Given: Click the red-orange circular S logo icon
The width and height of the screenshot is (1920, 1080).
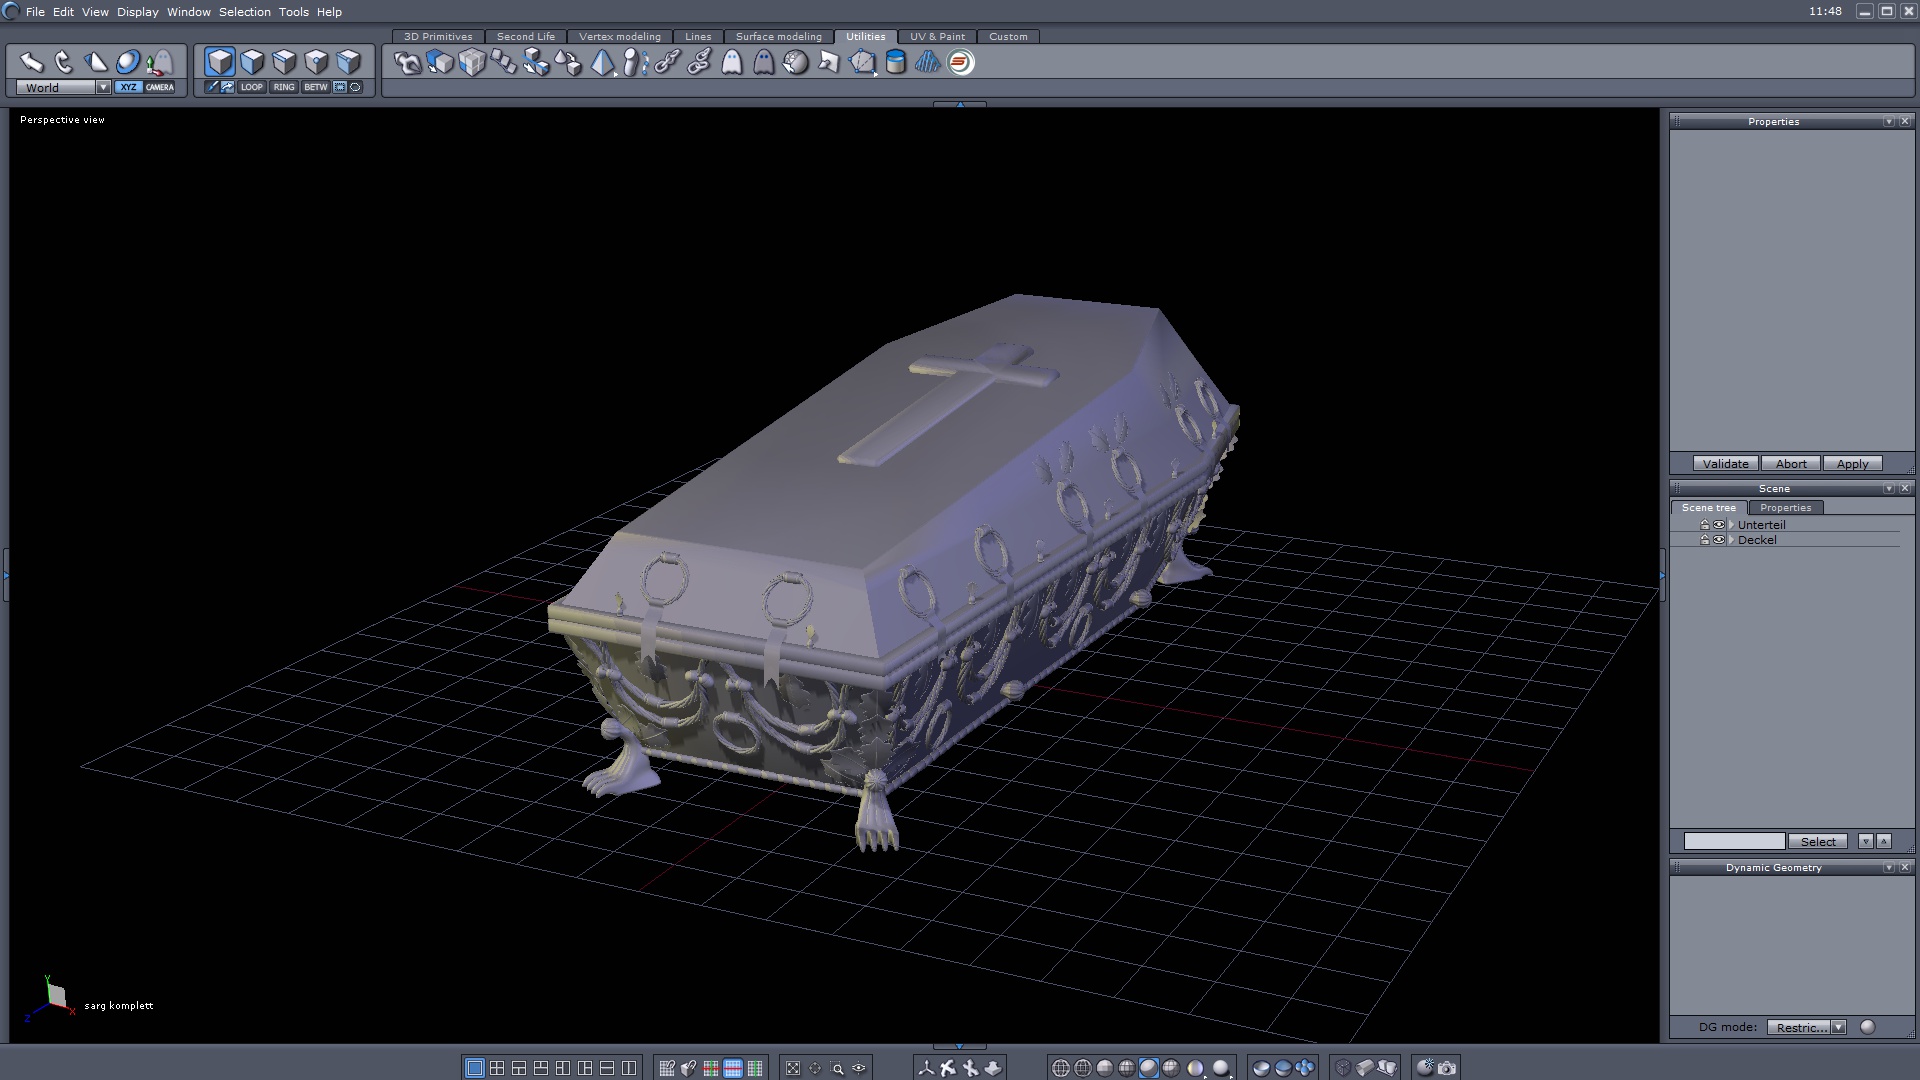Looking at the screenshot, I should (960, 63).
